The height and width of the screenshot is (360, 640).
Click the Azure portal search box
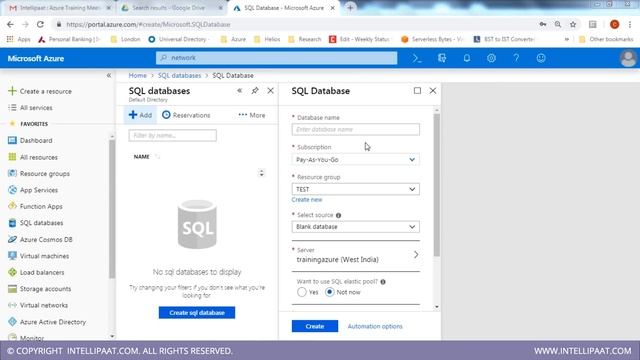tap(276, 58)
